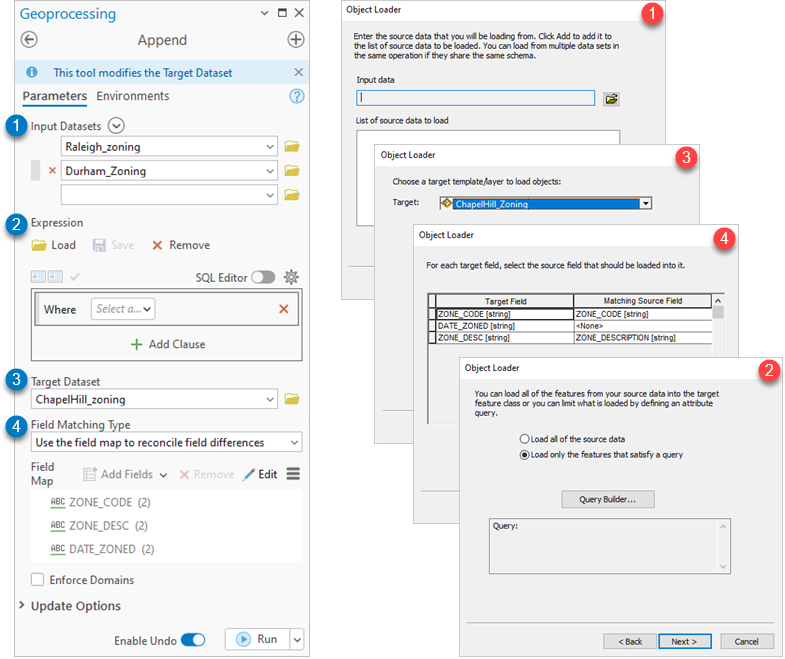Click the Query box scrollbar down arrow
This screenshot has height=659, width=785.
pos(723,566)
